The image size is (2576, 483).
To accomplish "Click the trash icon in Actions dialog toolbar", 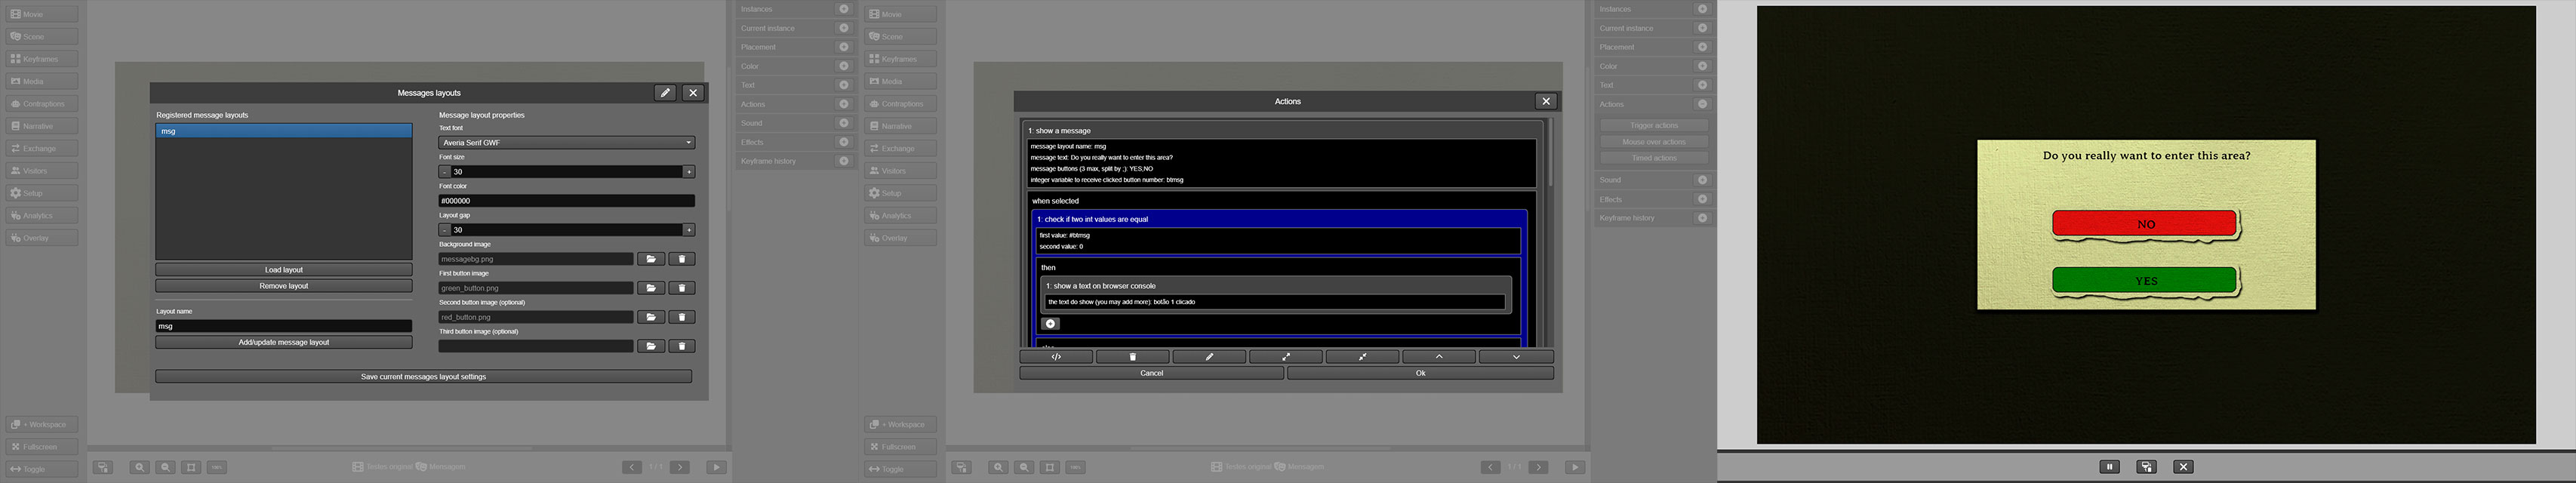I will coord(1132,357).
